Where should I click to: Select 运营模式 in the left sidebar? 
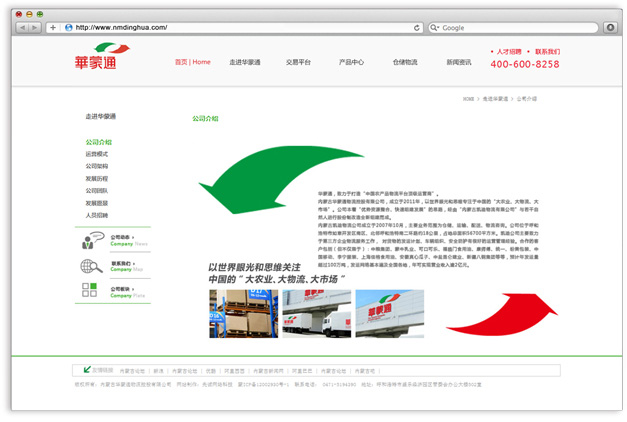coord(97,155)
